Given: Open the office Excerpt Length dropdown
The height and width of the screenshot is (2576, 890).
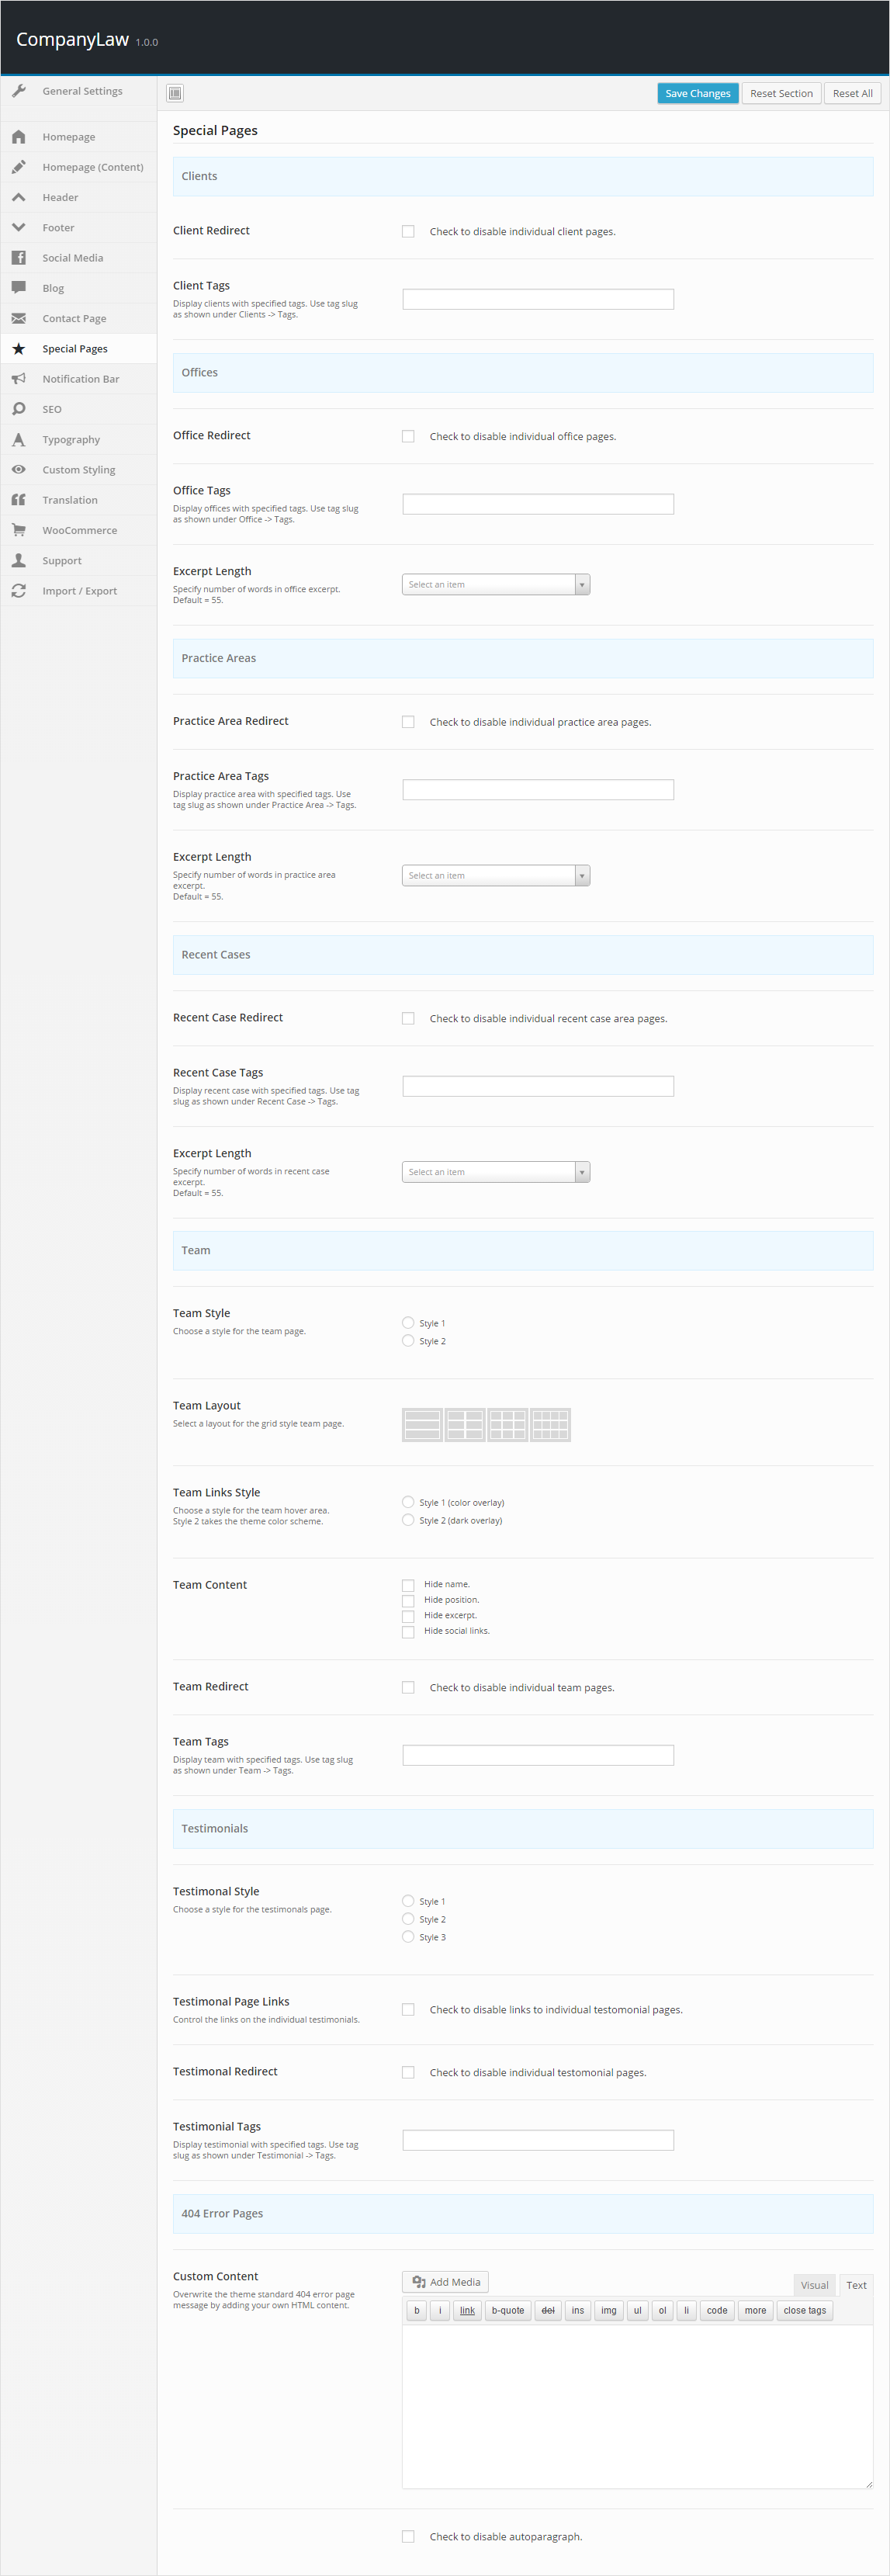Looking at the screenshot, I should click(x=496, y=585).
